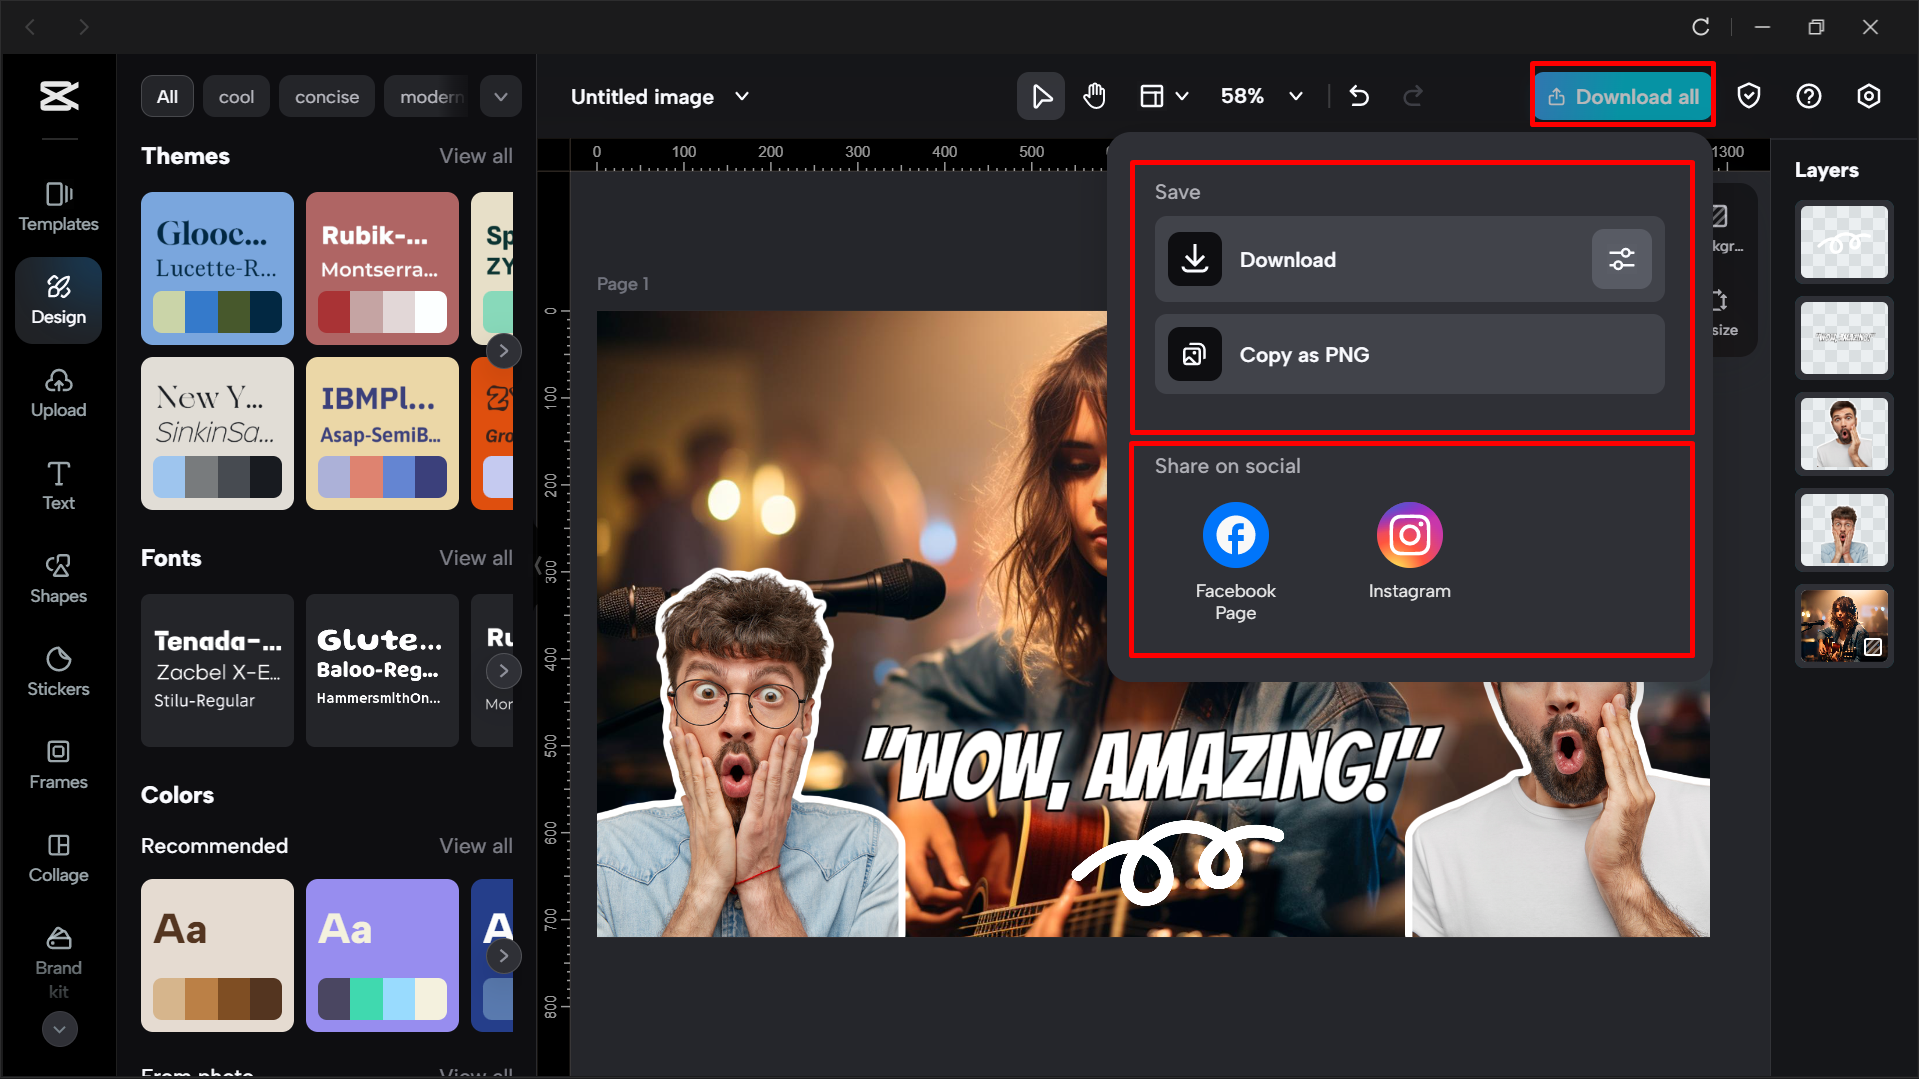Image resolution: width=1919 pixels, height=1079 pixels.
Task: Switch to the 'All' themes tab
Action: [x=167, y=96]
